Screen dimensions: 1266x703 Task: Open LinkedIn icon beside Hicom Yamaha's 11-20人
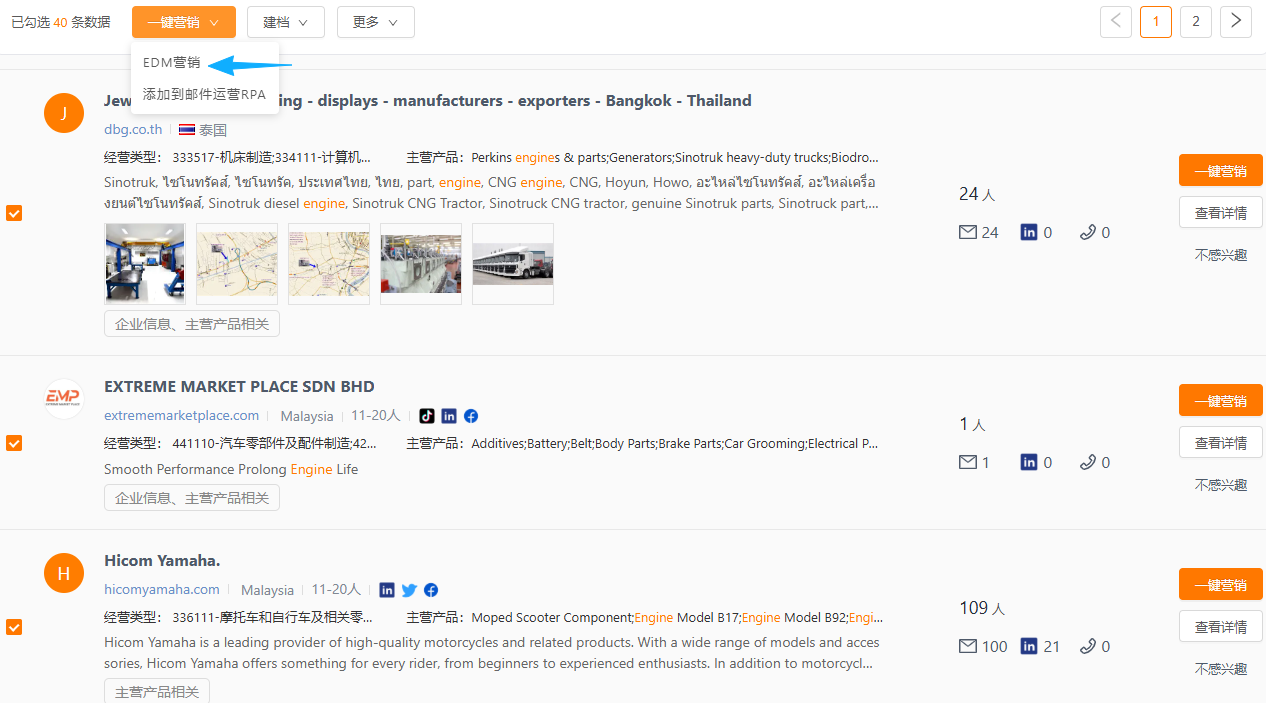pyautogui.click(x=387, y=590)
